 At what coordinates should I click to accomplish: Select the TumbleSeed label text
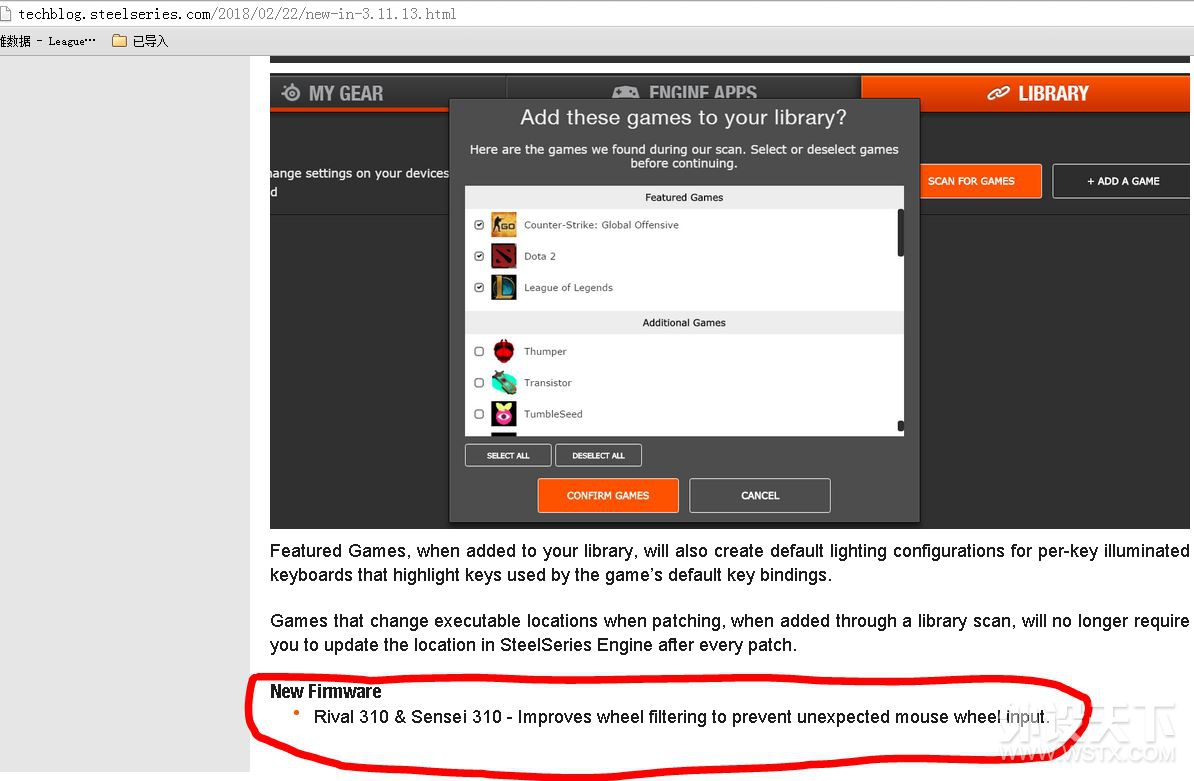tap(553, 413)
